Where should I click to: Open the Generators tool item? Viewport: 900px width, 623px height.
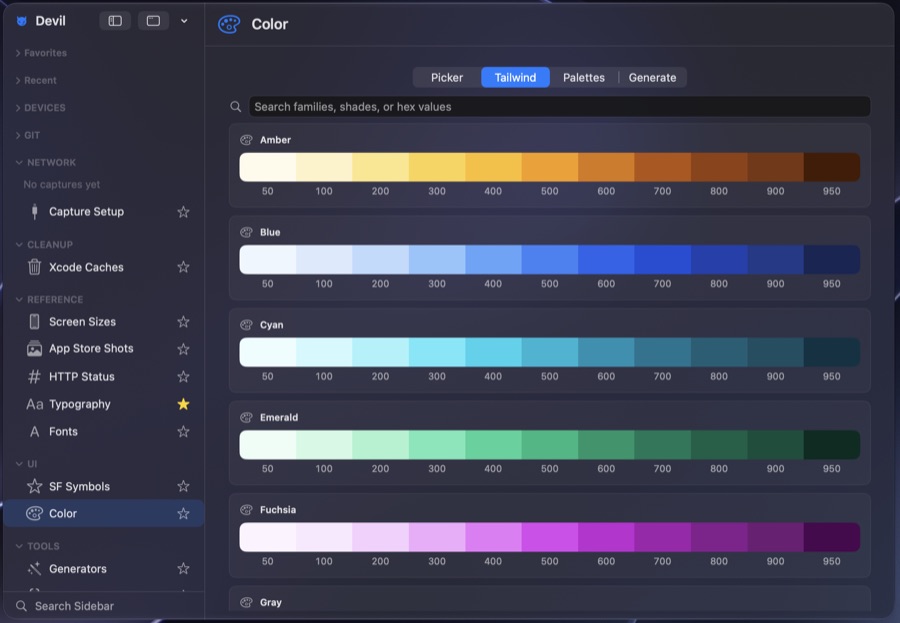tap(104, 568)
